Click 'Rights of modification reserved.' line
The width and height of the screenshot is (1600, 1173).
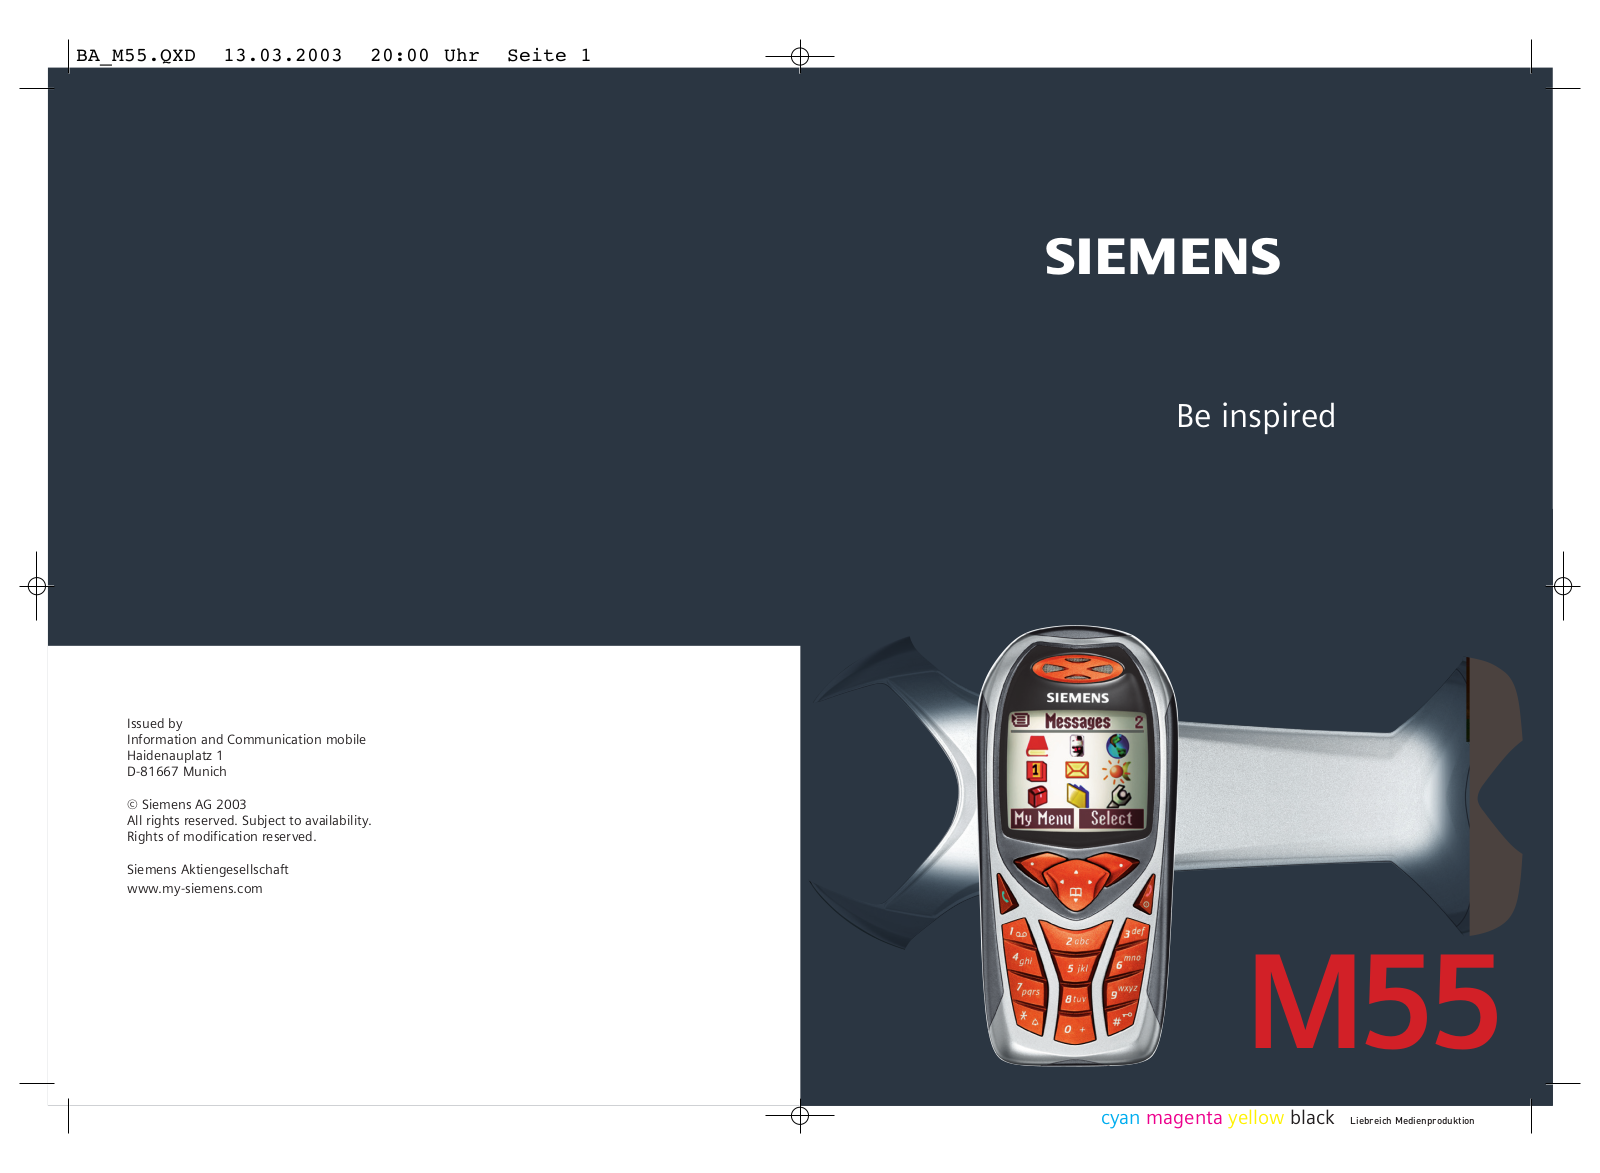click(222, 836)
